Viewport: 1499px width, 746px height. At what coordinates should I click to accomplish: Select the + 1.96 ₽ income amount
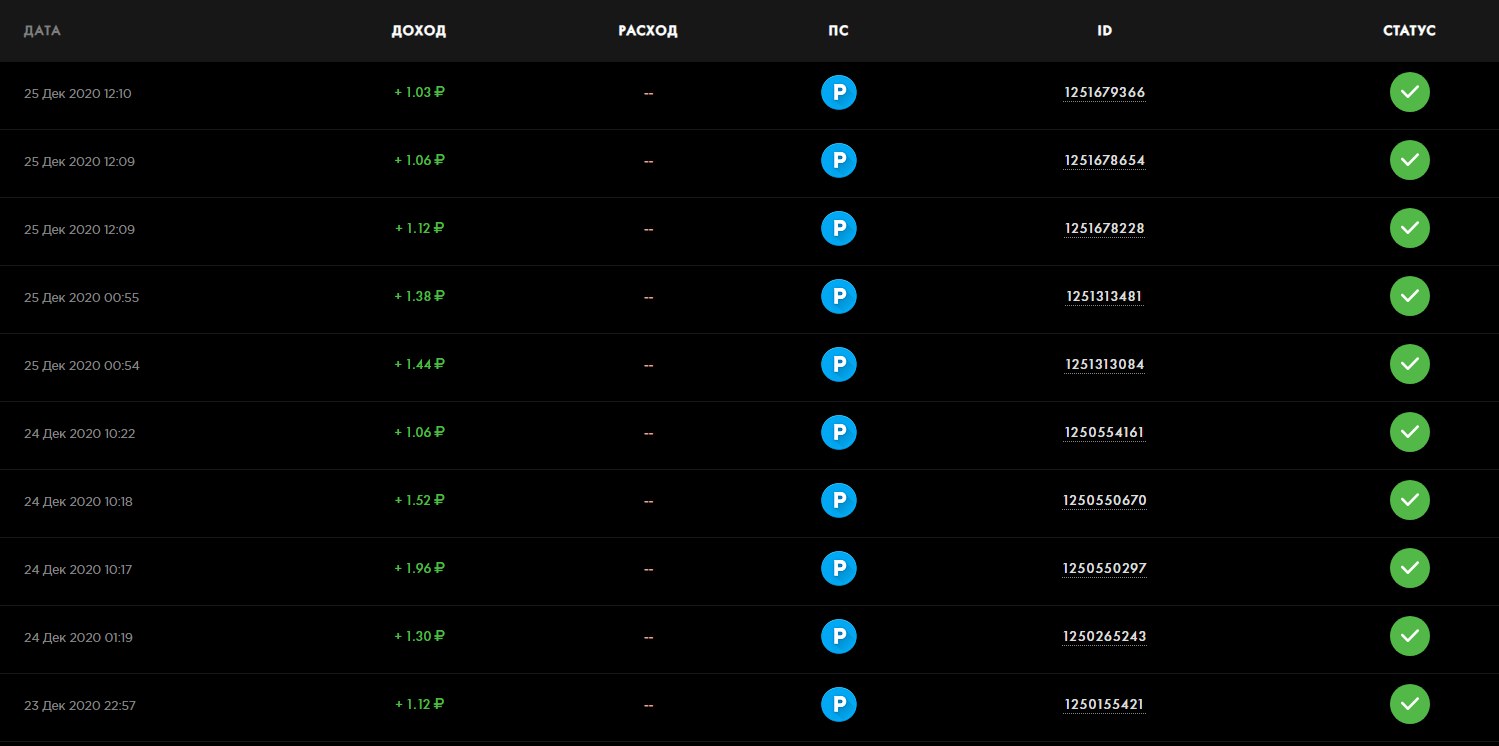click(419, 568)
